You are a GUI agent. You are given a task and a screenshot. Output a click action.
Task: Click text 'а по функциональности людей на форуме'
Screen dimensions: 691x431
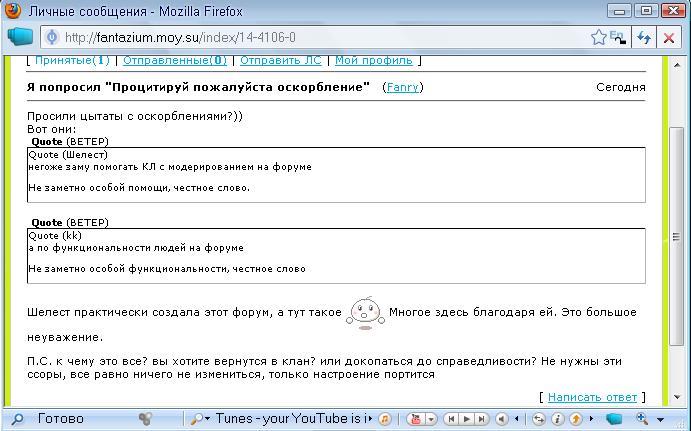136,248
